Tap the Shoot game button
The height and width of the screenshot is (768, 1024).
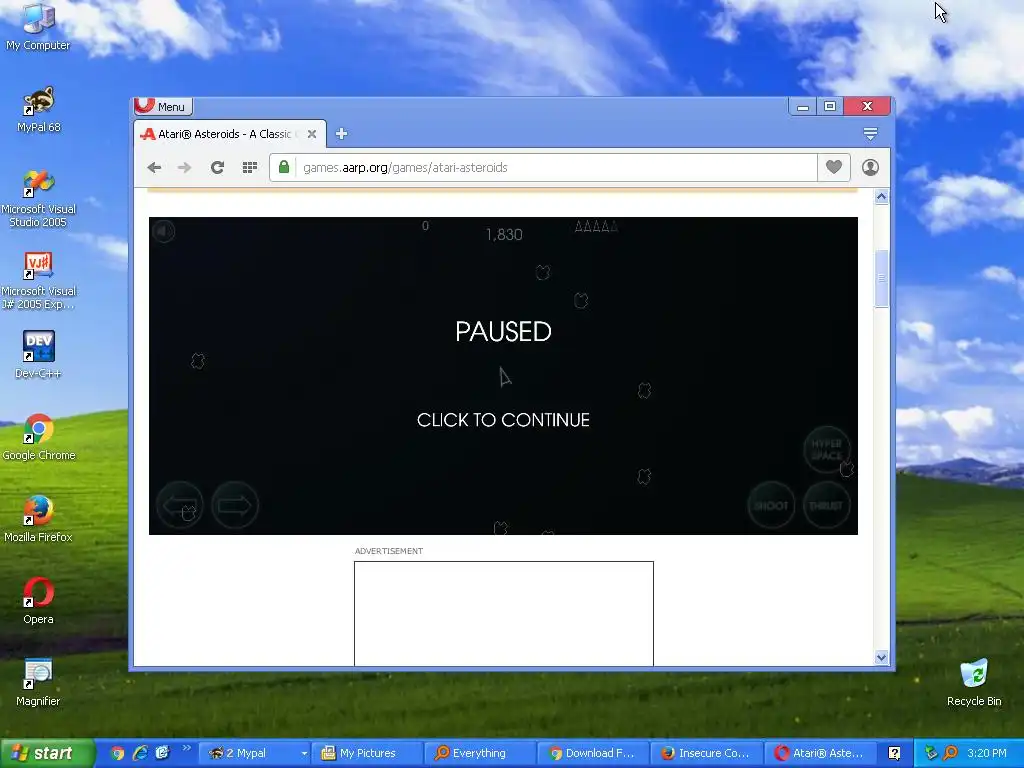tap(771, 505)
